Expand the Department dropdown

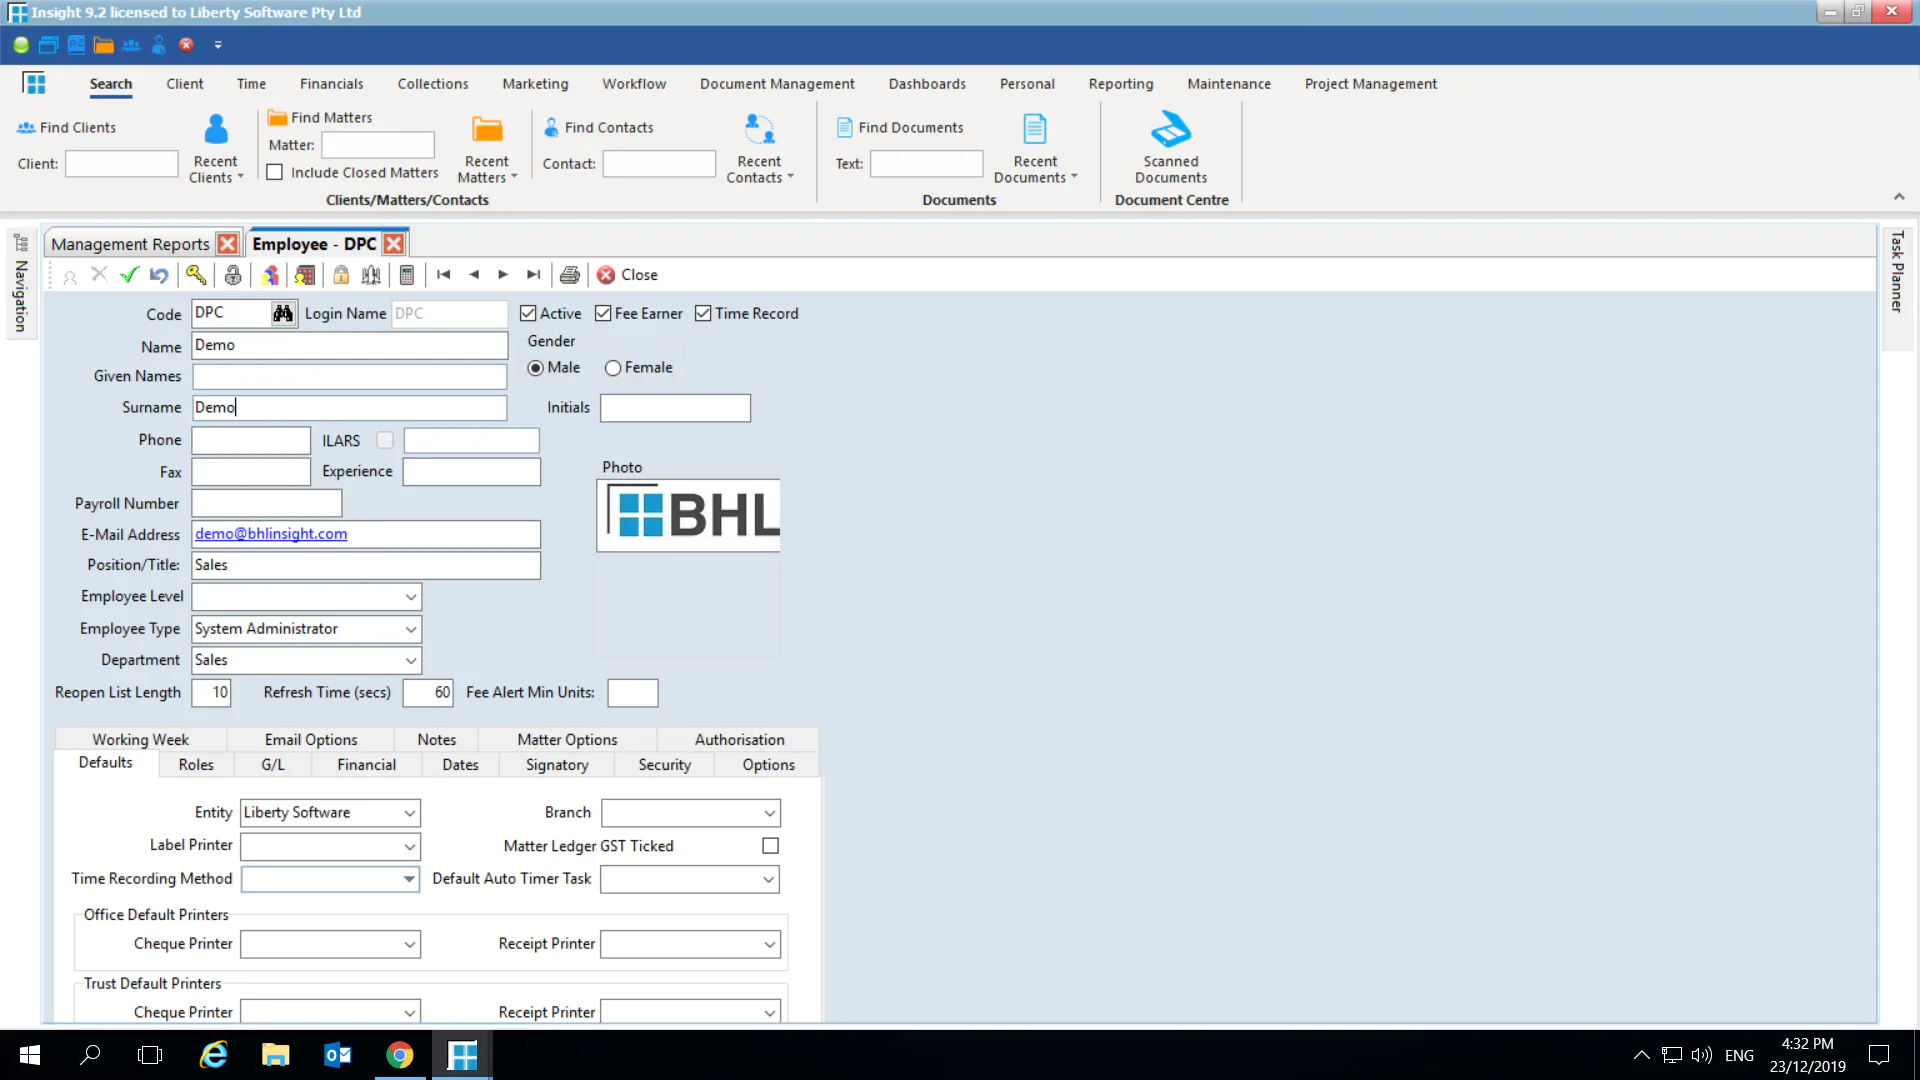click(409, 660)
